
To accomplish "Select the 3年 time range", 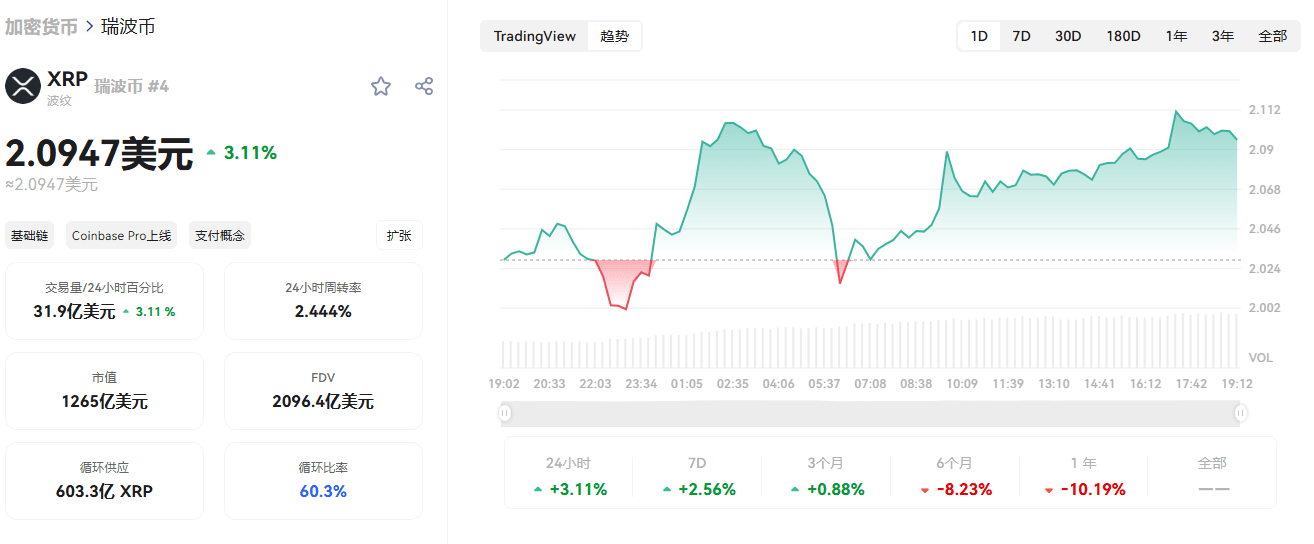I will (x=1222, y=36).
